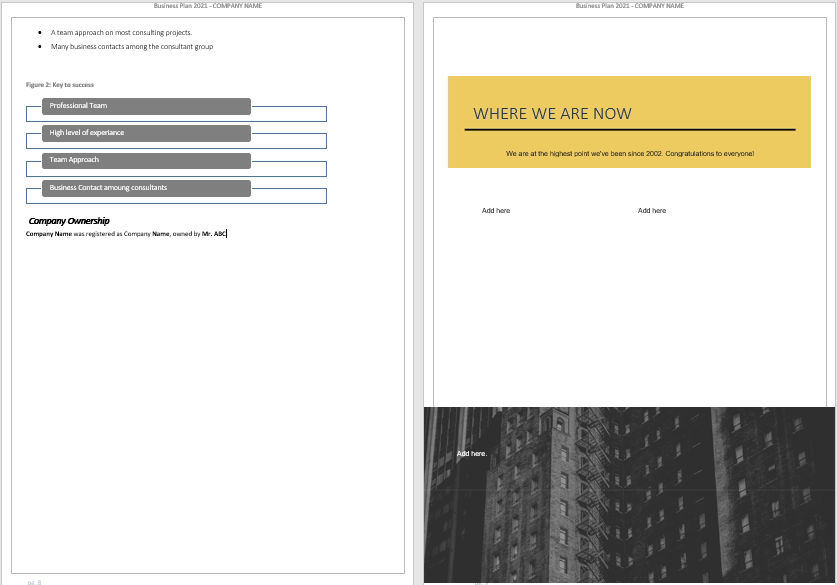
Task: Click the right page header text
Action: (x=629, y=6)
